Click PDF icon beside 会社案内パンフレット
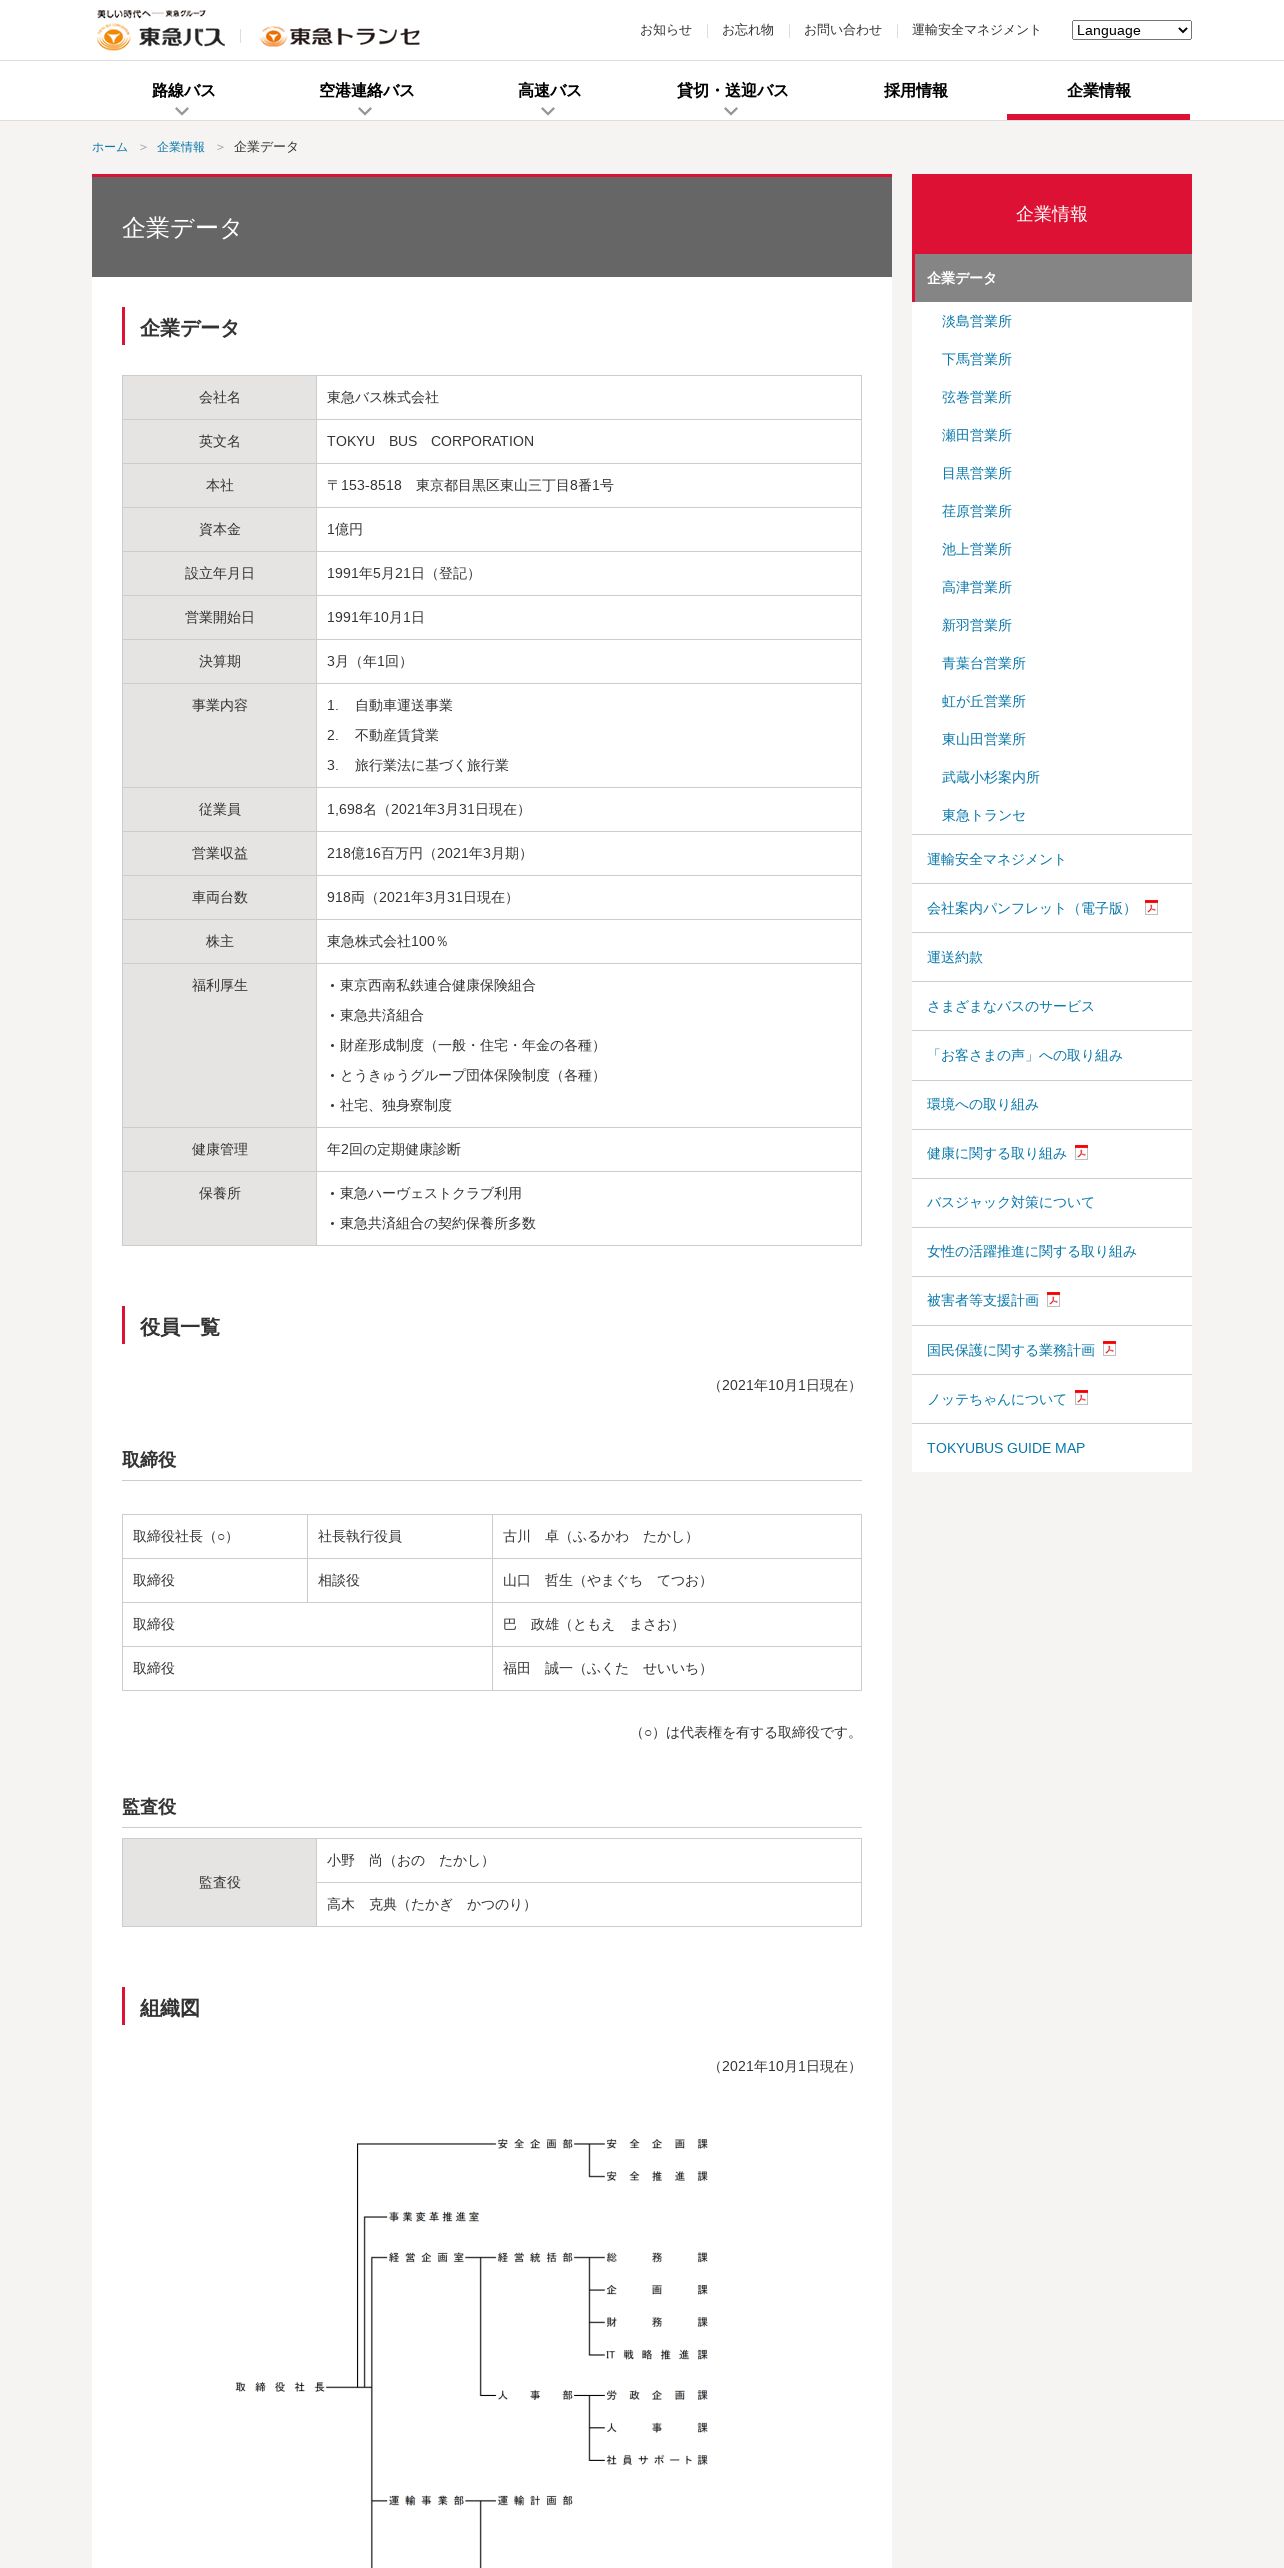This screenshot has height=2568, width=1284. point(1151,907)
